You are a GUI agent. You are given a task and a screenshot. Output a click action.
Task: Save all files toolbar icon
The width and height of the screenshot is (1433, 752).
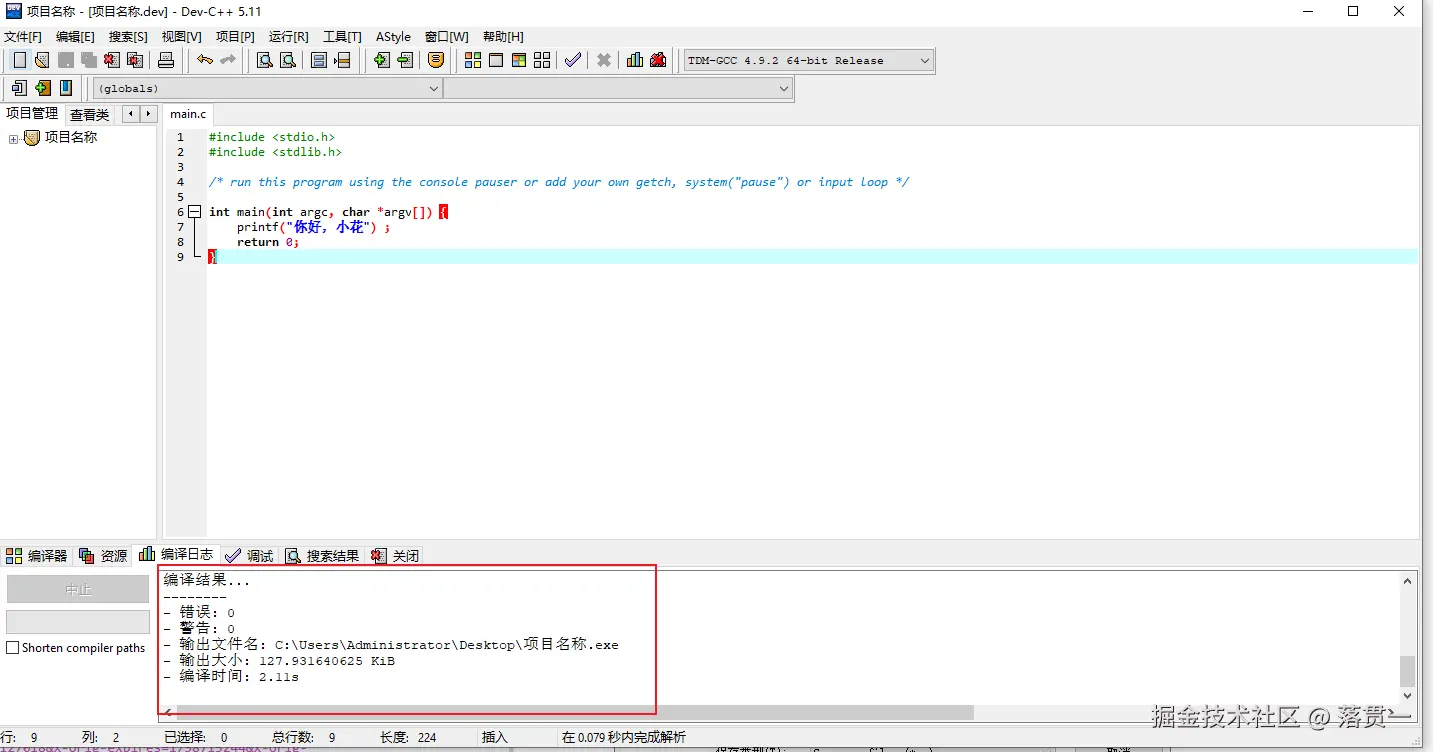88,60
